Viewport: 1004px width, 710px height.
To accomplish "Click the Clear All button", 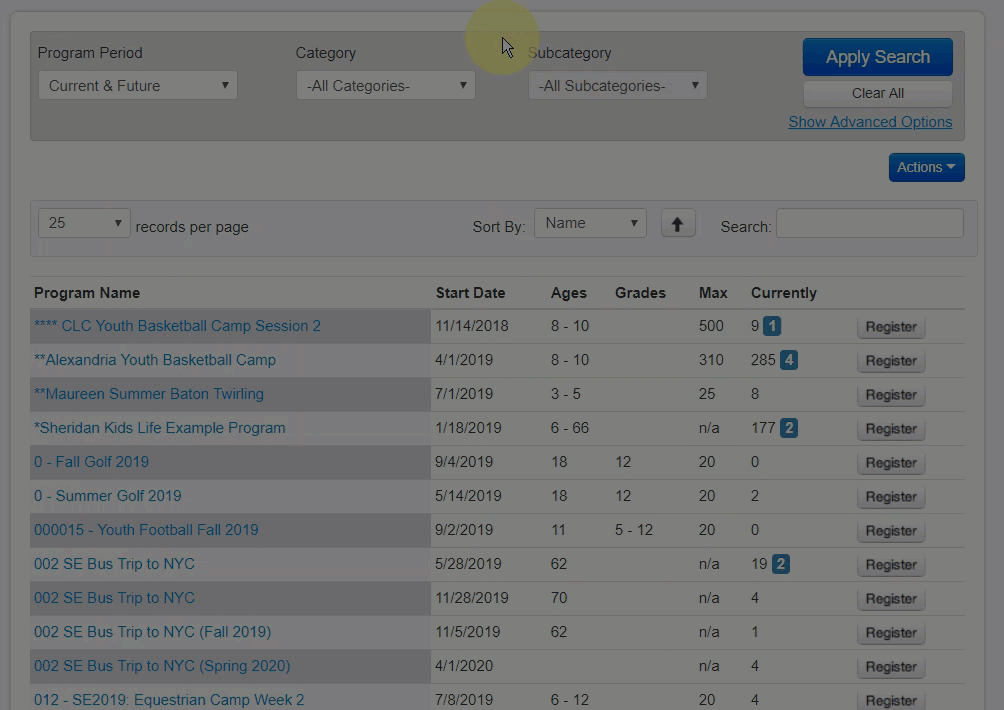I will (877, 93).
